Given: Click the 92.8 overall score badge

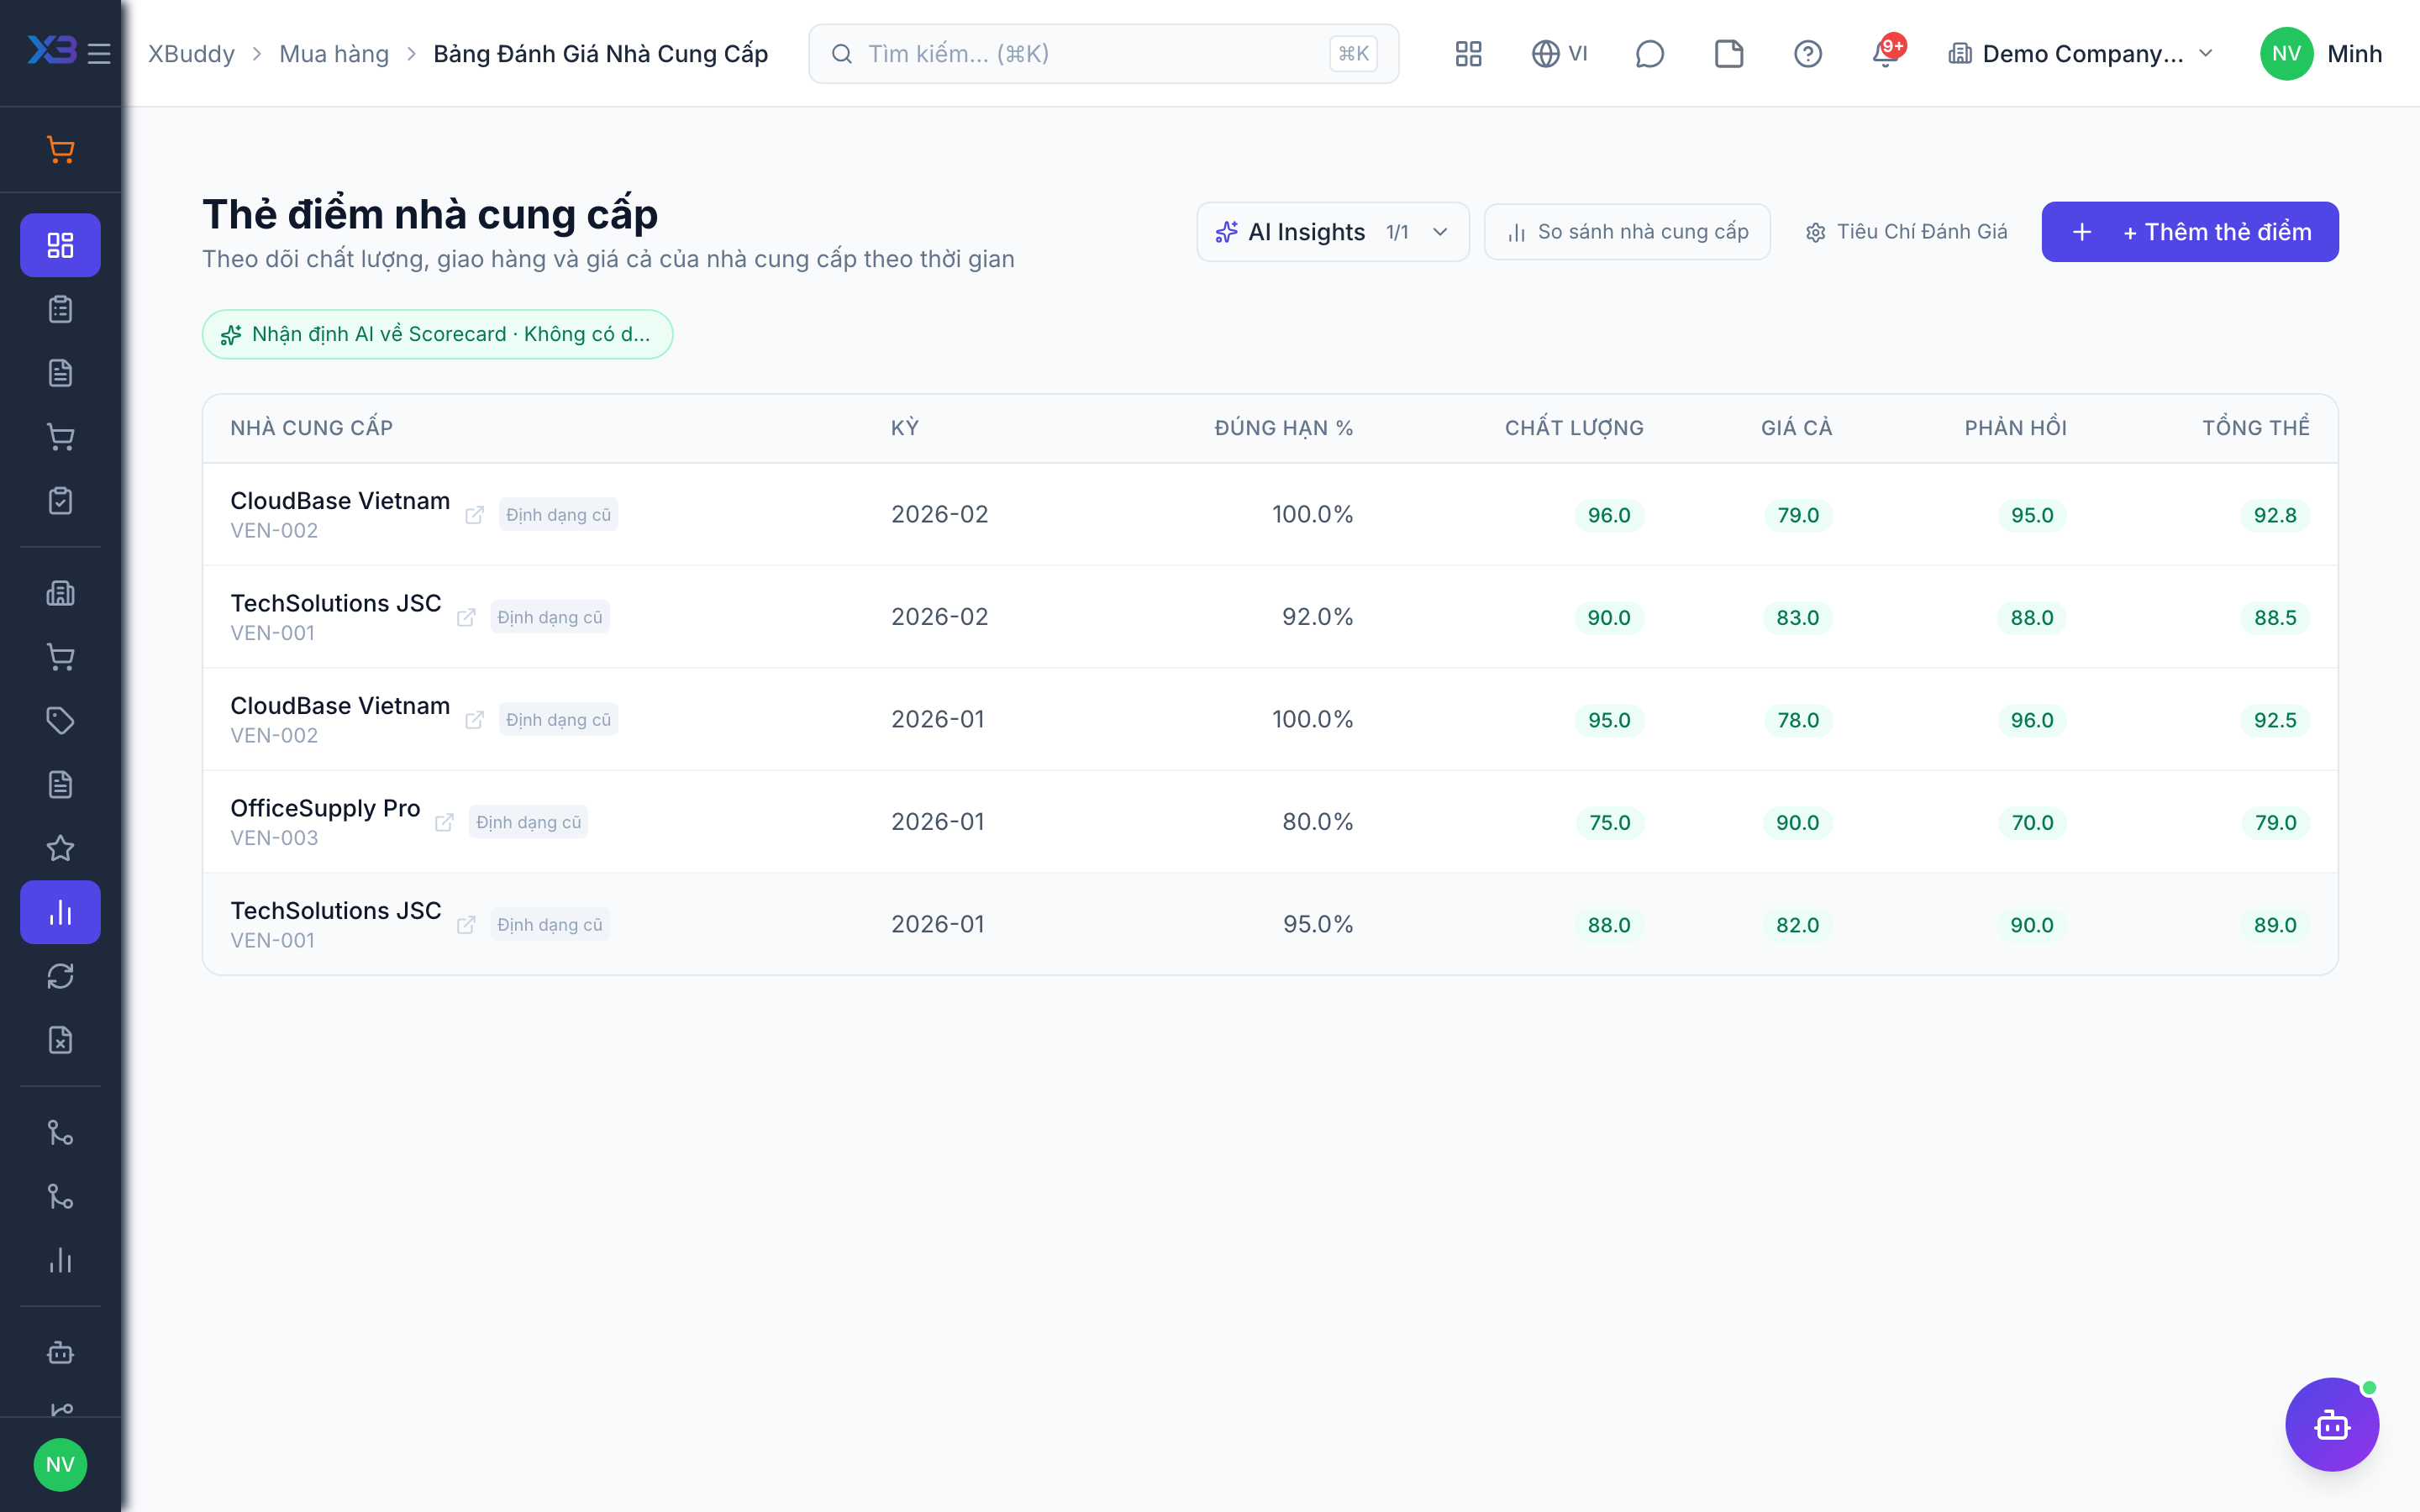Looking at the screenshot, I should click(2274, 515).
